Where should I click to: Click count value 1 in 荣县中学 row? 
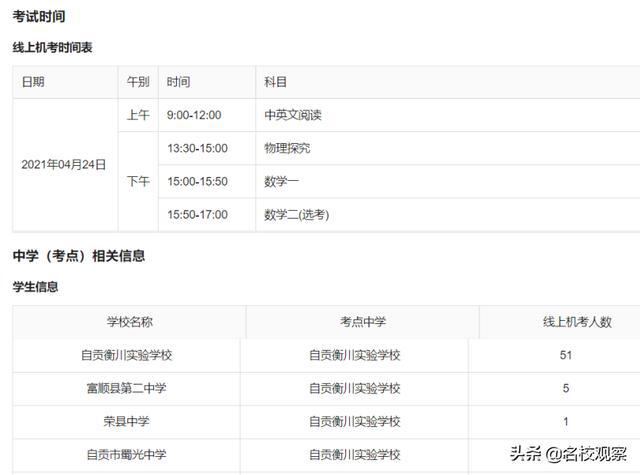coord(566,422)
